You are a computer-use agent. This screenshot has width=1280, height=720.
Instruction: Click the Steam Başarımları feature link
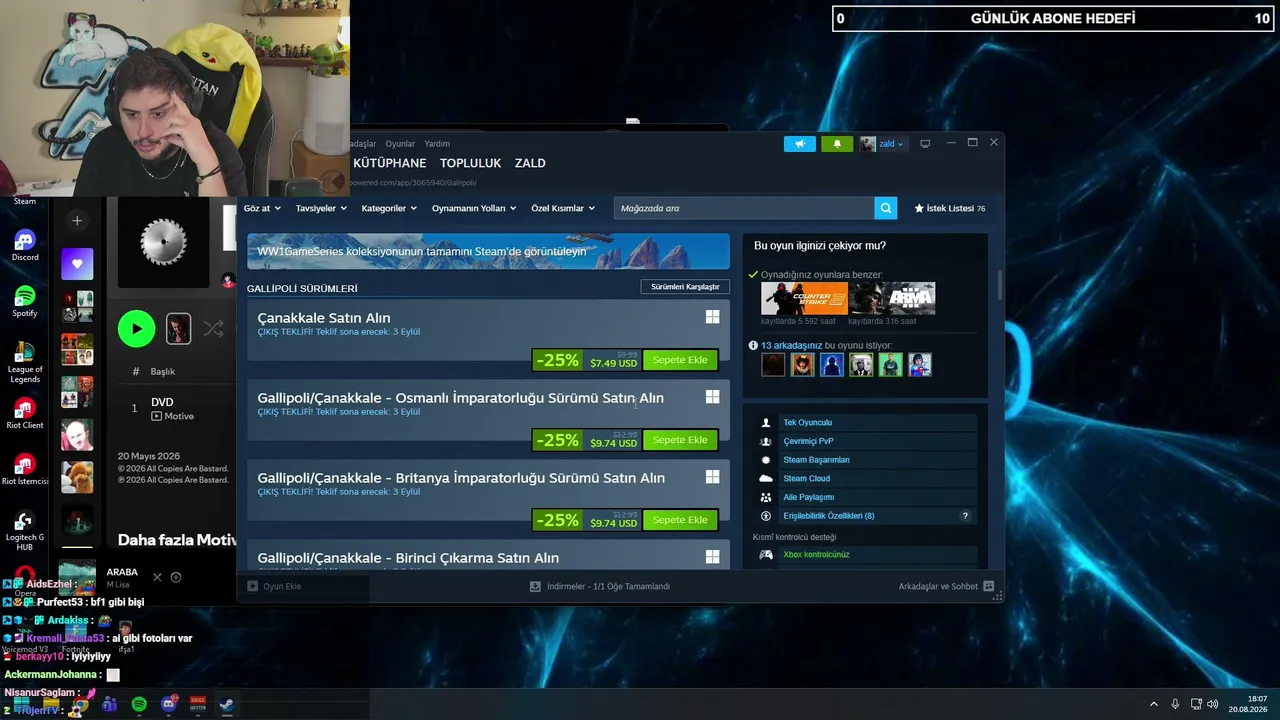pos(816,460)
